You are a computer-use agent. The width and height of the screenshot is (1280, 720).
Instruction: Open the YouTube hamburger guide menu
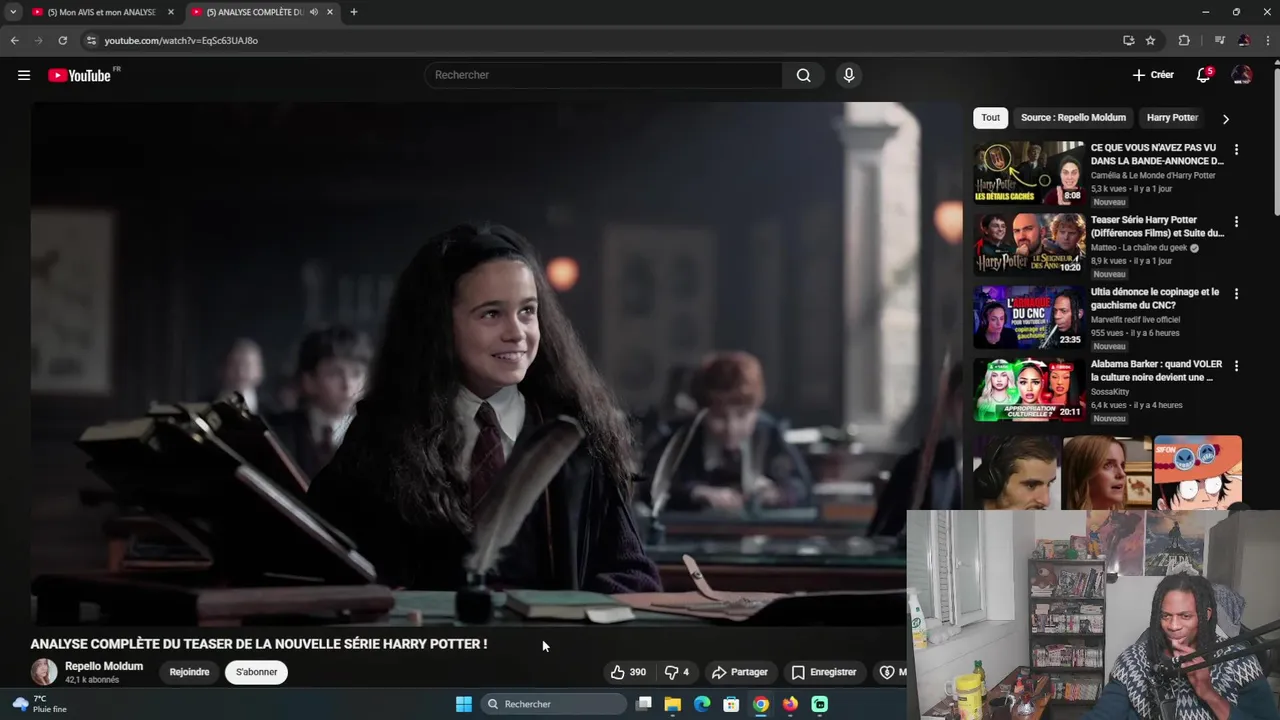[x=24, y=75]
